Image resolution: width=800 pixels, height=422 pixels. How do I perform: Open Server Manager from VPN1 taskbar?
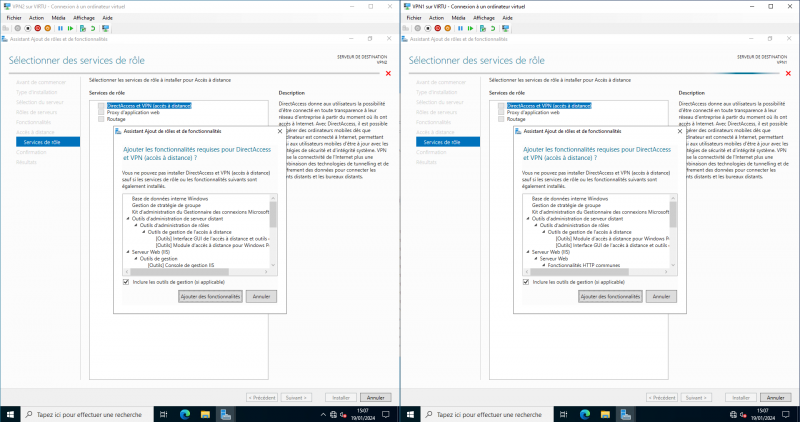(626, 414)
